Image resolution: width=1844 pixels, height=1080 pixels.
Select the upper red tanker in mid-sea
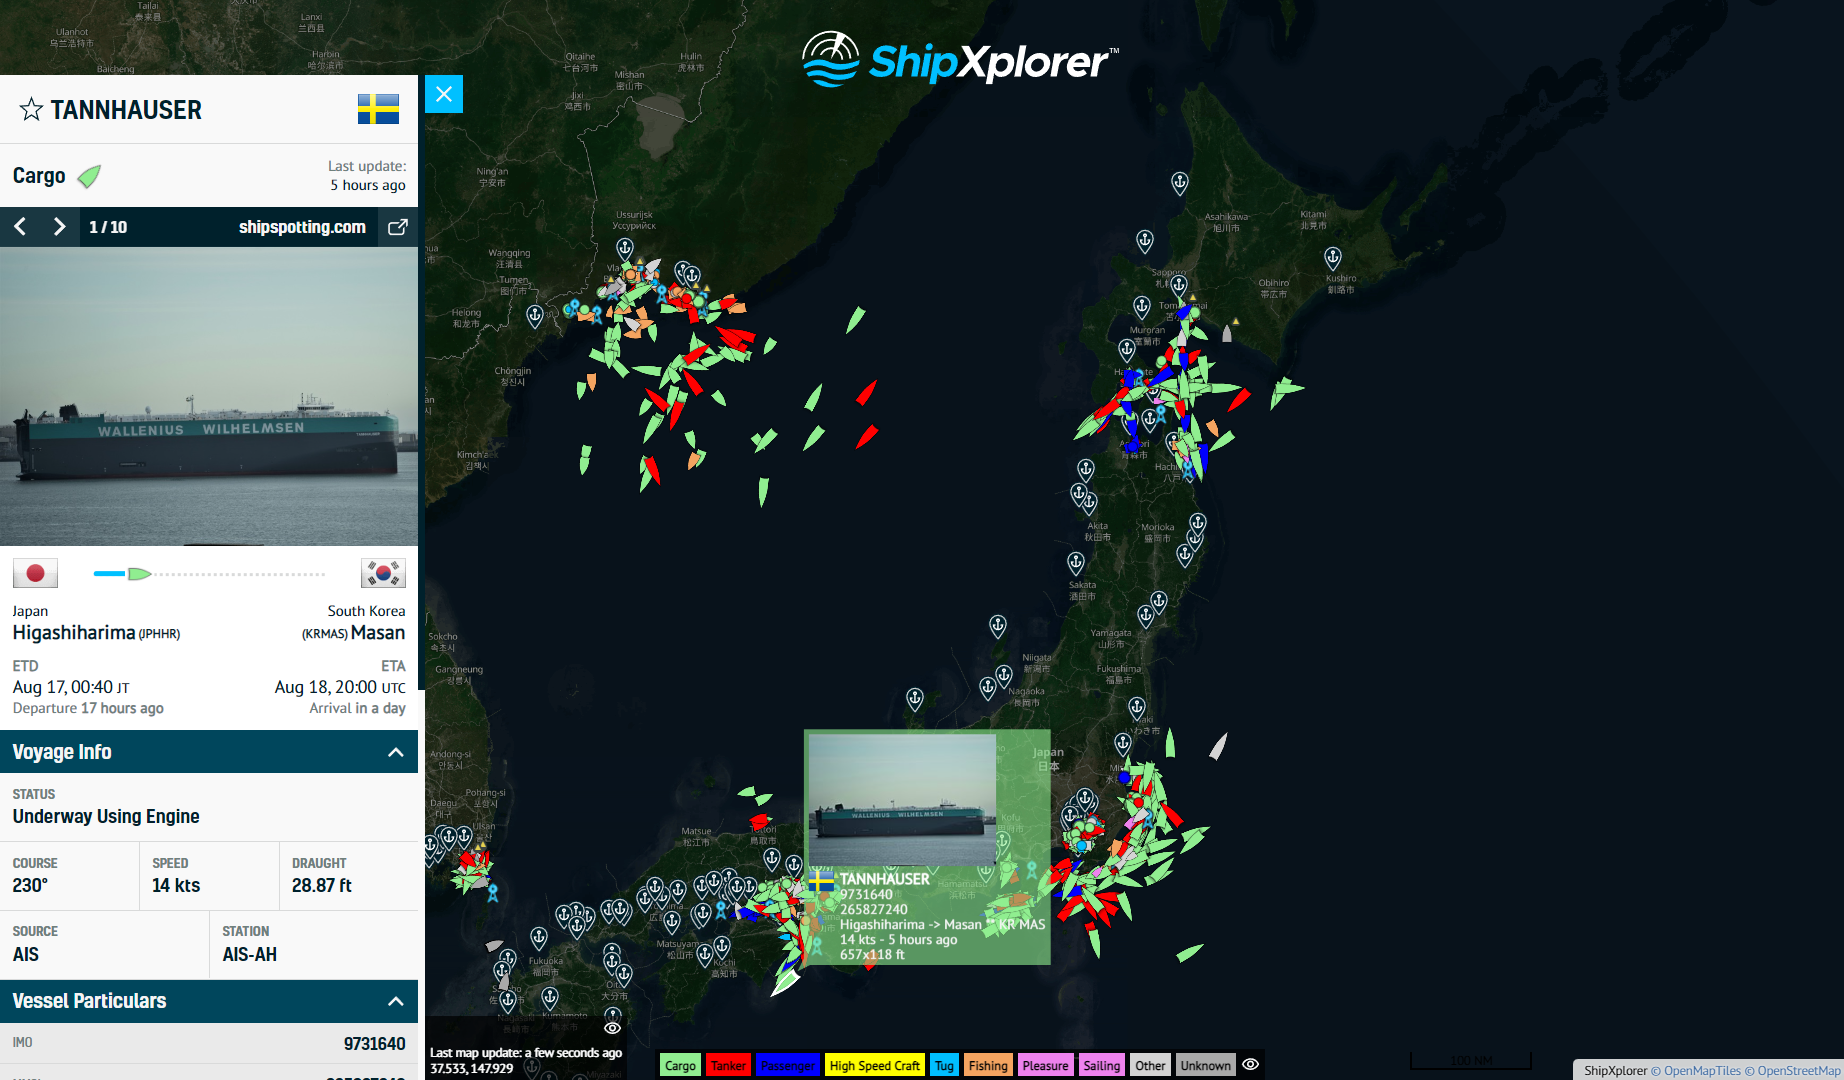866,392
